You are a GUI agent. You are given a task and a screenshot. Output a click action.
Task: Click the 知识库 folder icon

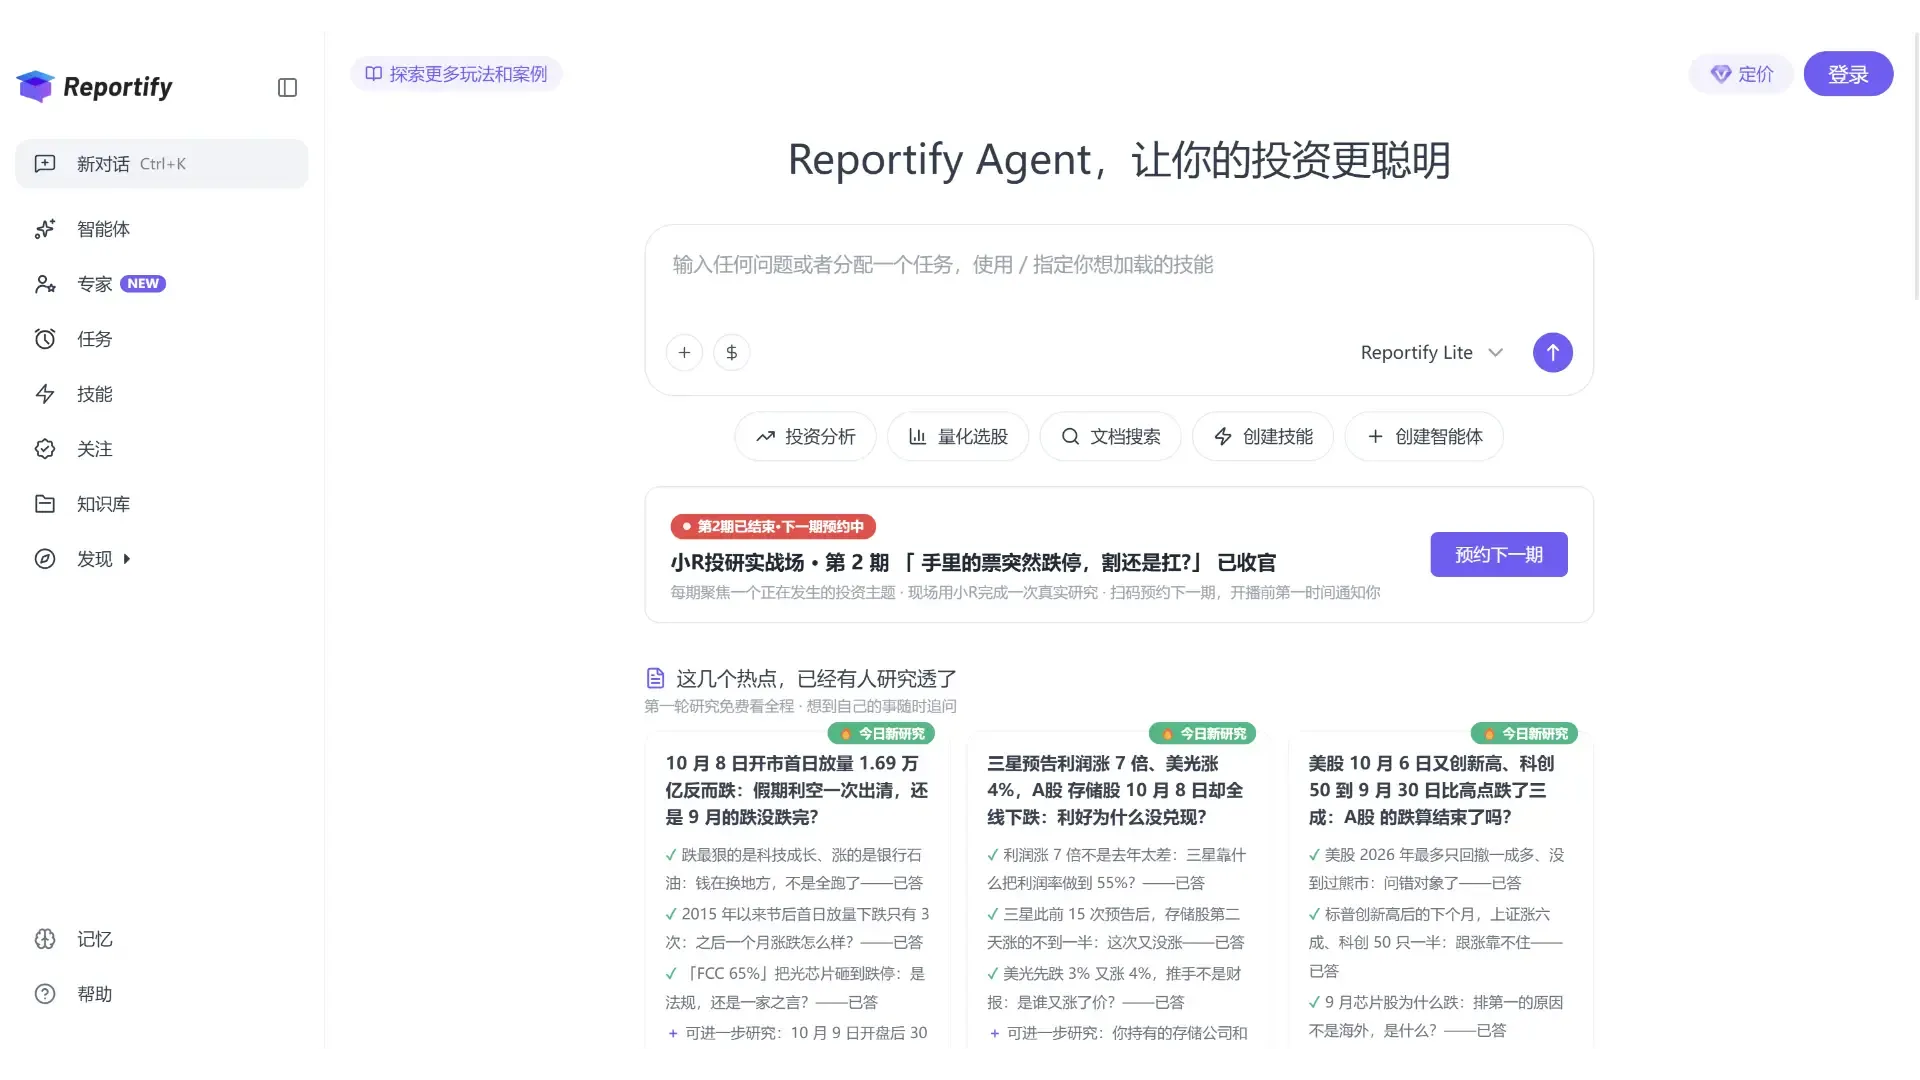[x=45, y=504]
